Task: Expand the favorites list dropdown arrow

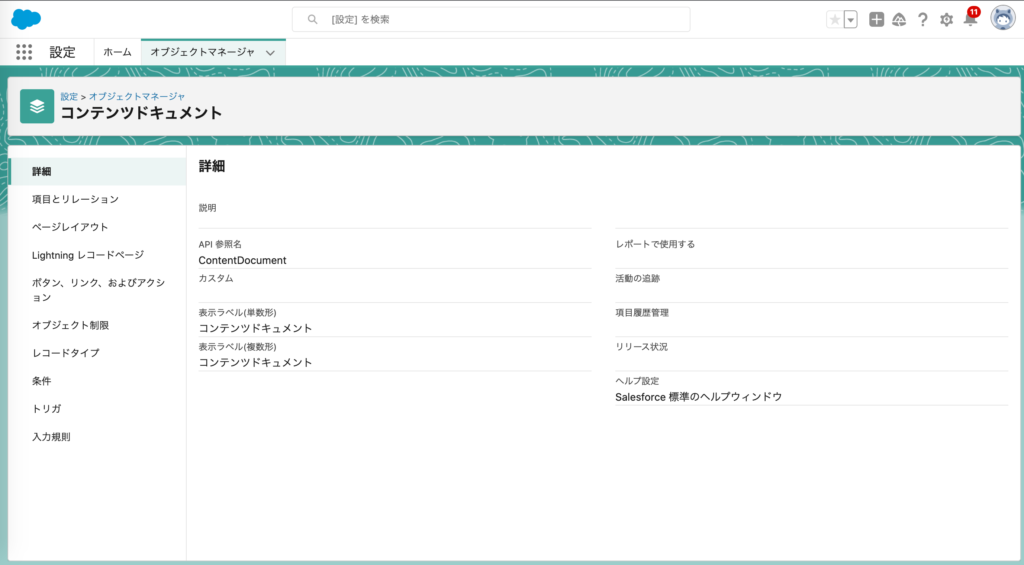Action: pyautogui.click(x=850, y=19)
